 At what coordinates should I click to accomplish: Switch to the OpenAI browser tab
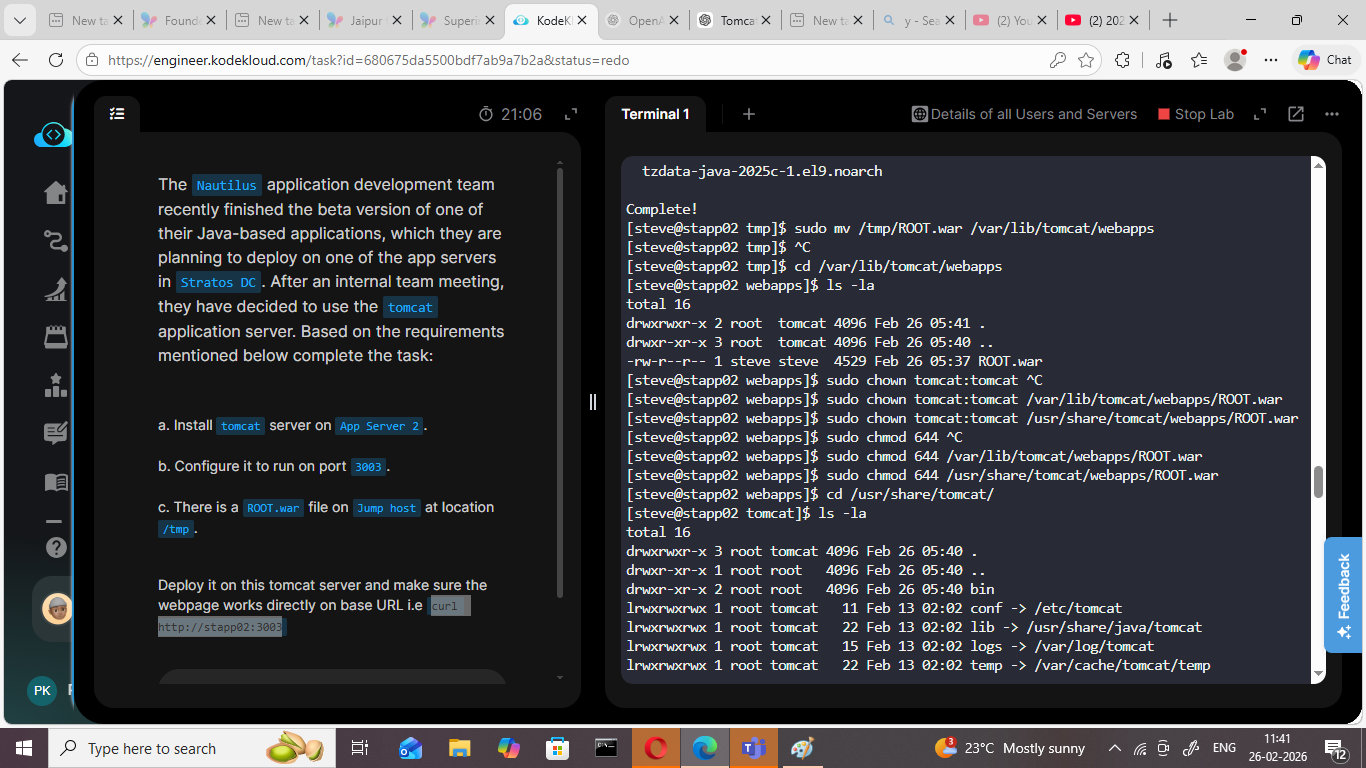pyautogui.click(x=642, y=20)
